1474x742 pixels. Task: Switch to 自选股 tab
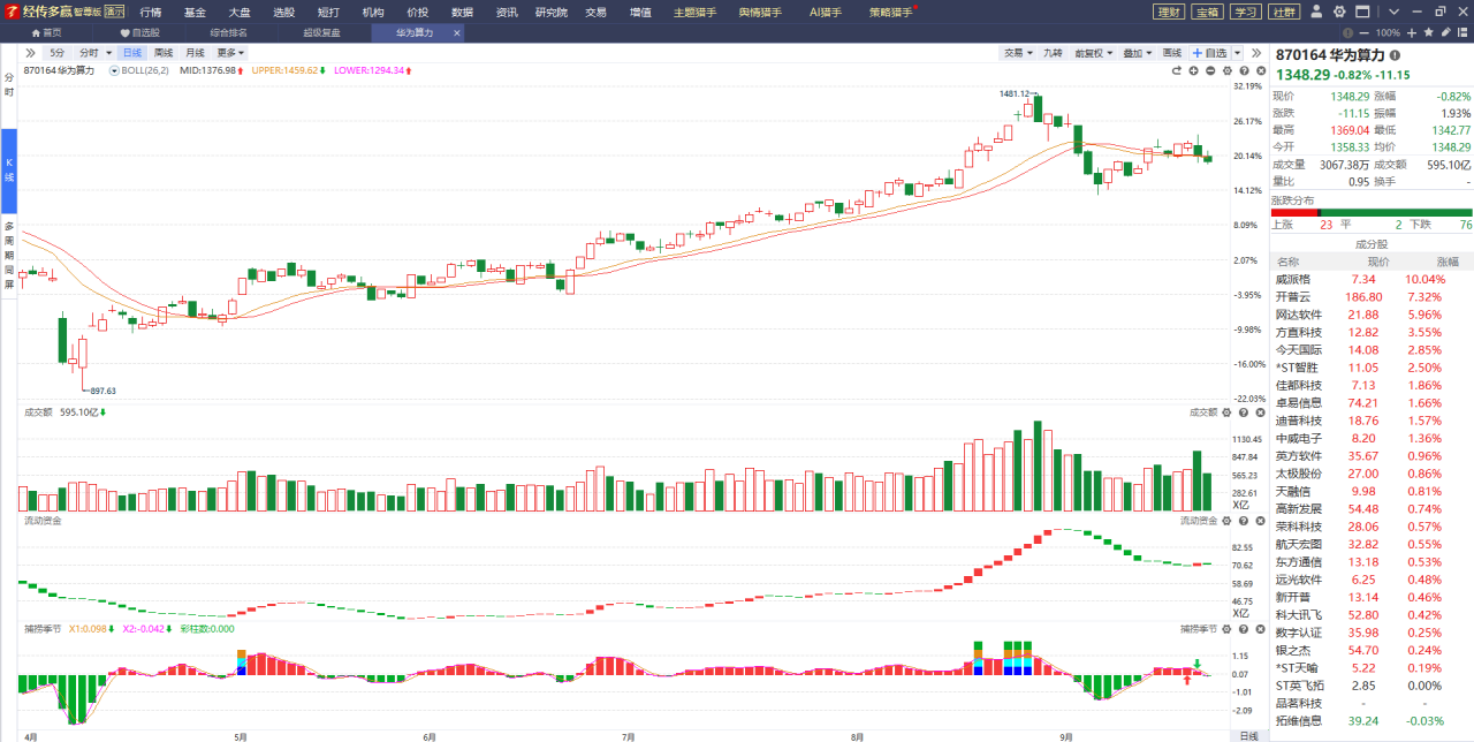pyautogui.click(x=140, y=32)
